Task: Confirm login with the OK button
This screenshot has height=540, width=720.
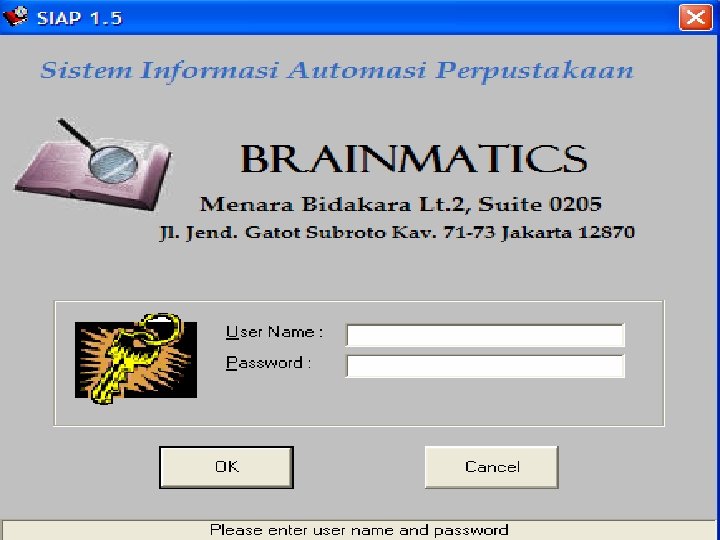Action: coord(226,467)
